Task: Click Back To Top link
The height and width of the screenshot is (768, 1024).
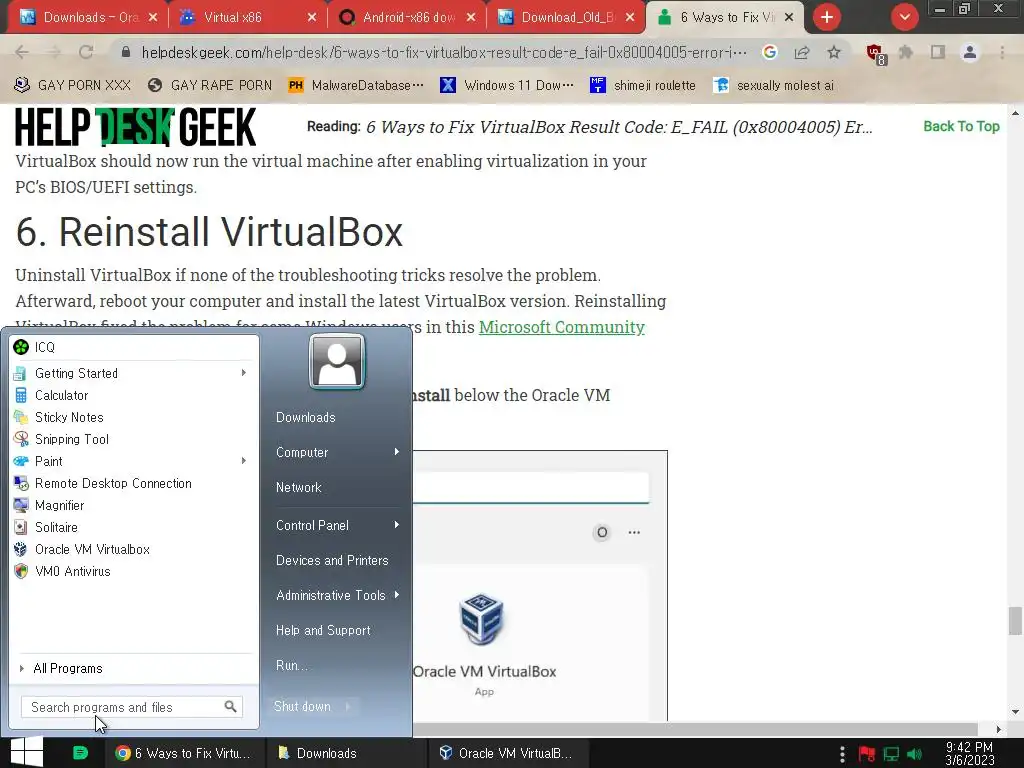Action: [961, 126]
